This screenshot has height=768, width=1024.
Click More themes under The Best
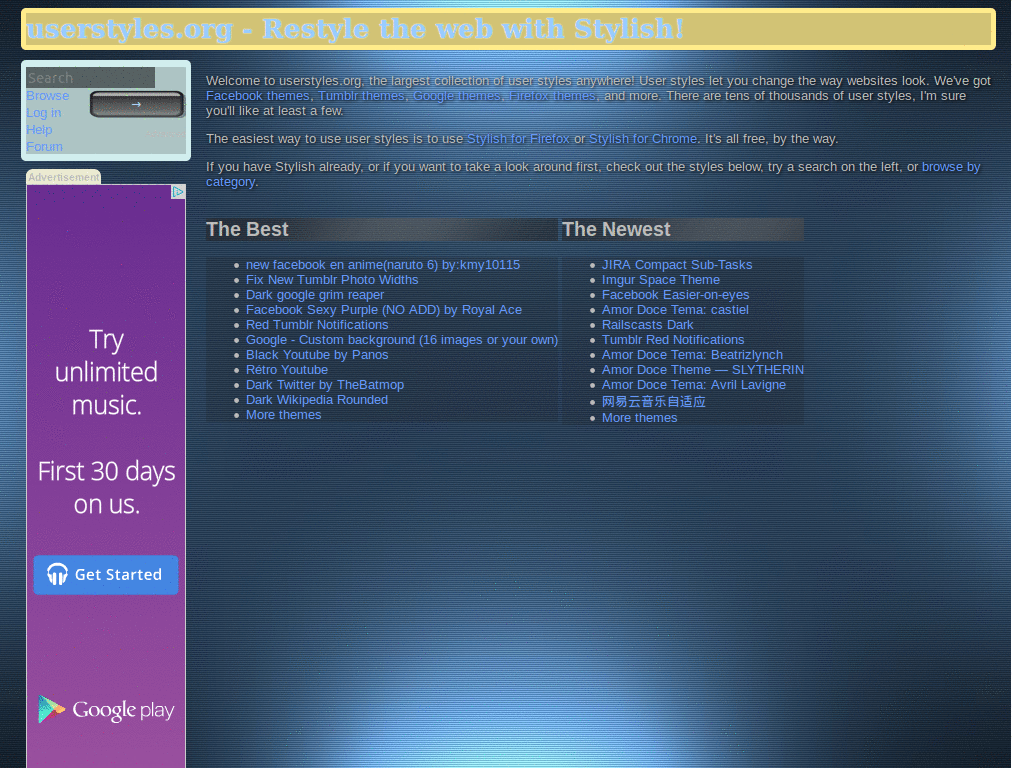pos(283,415)
